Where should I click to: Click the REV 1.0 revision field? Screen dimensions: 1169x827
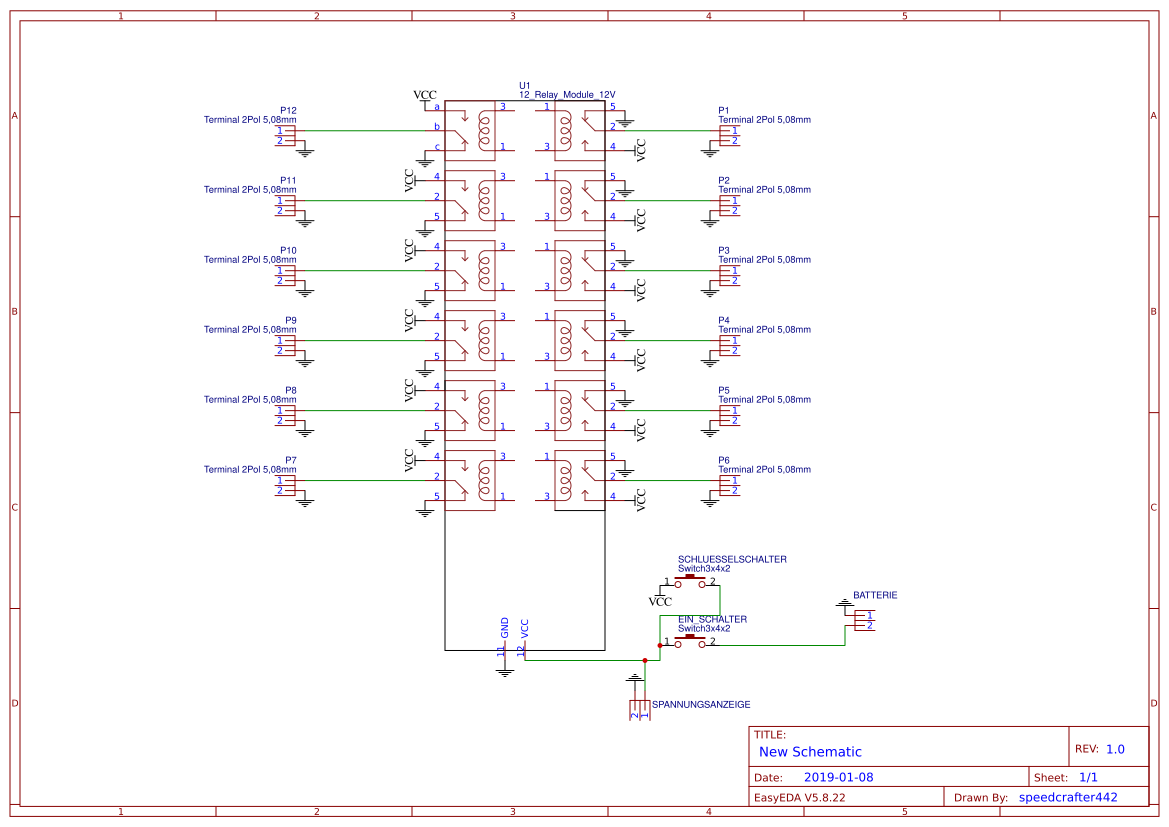tap(1115, 749)
